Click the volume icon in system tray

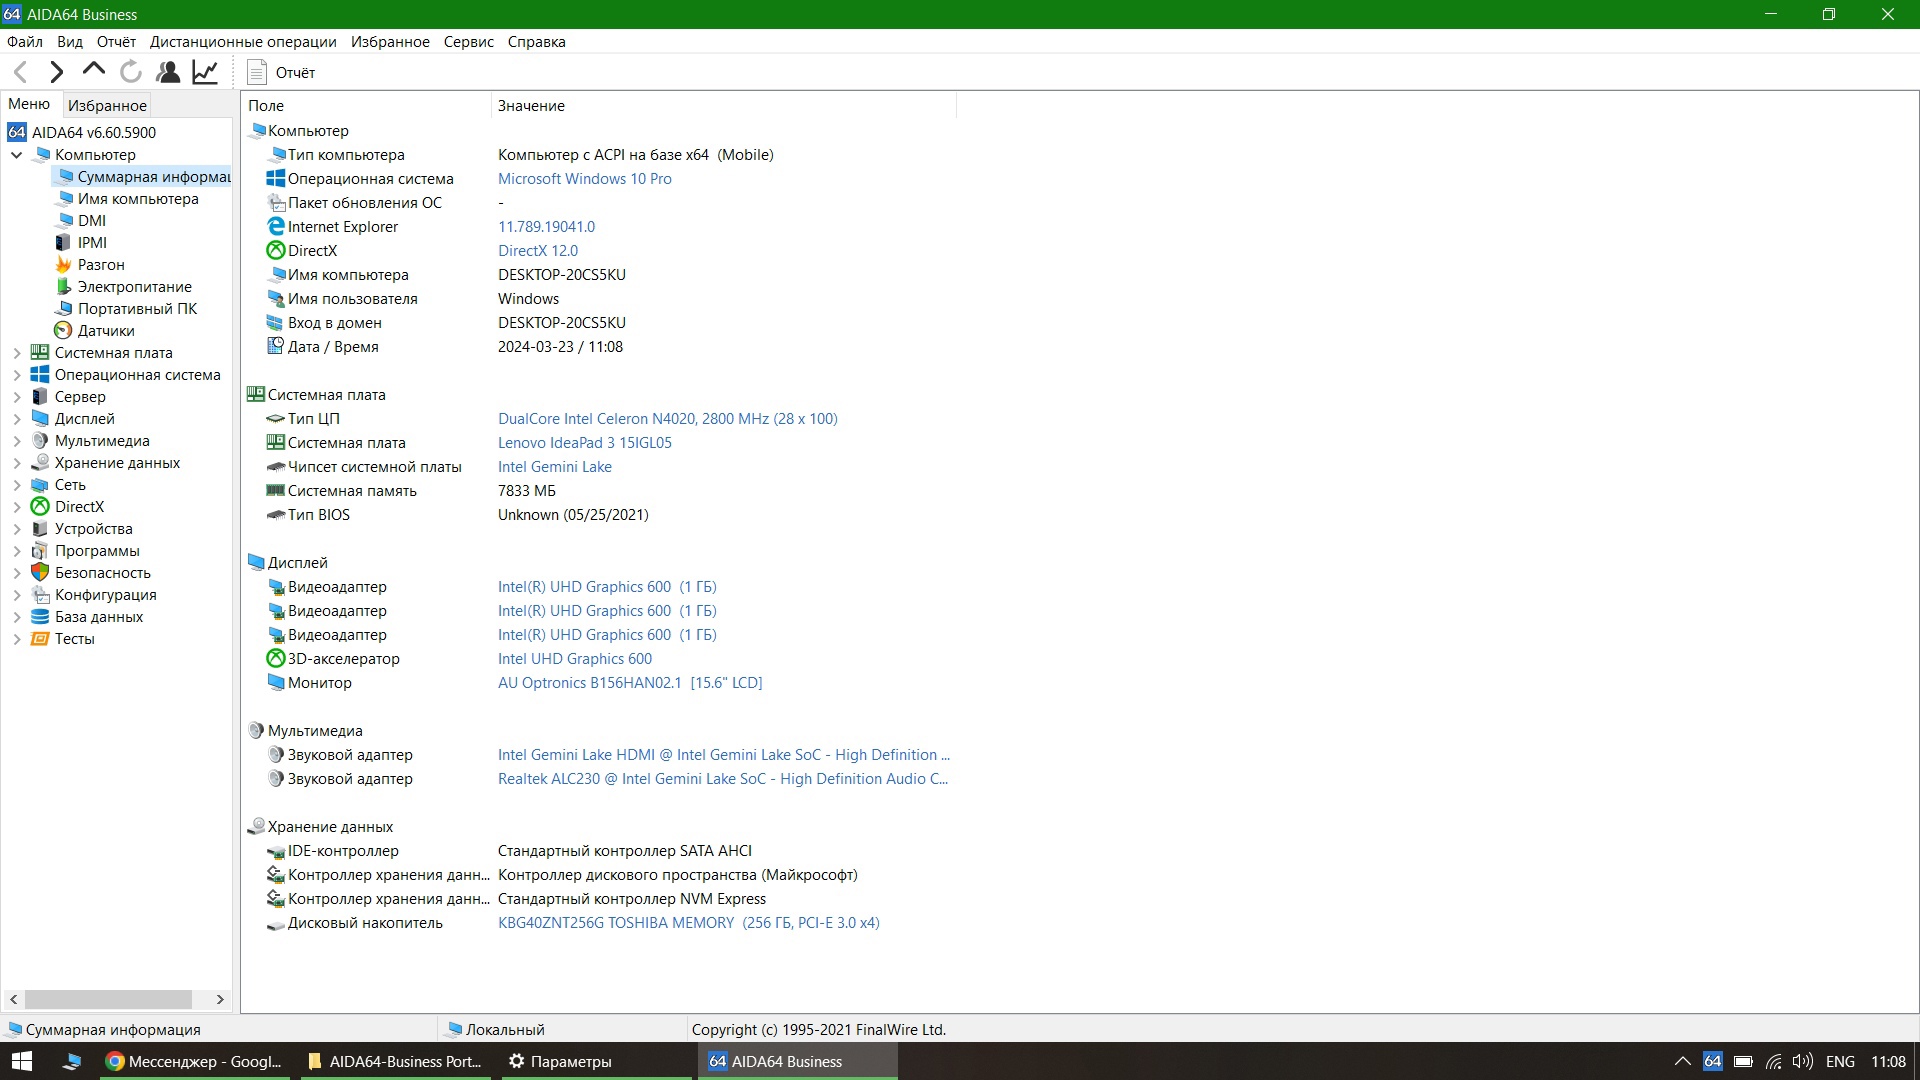click(x=1802, y=1062)
